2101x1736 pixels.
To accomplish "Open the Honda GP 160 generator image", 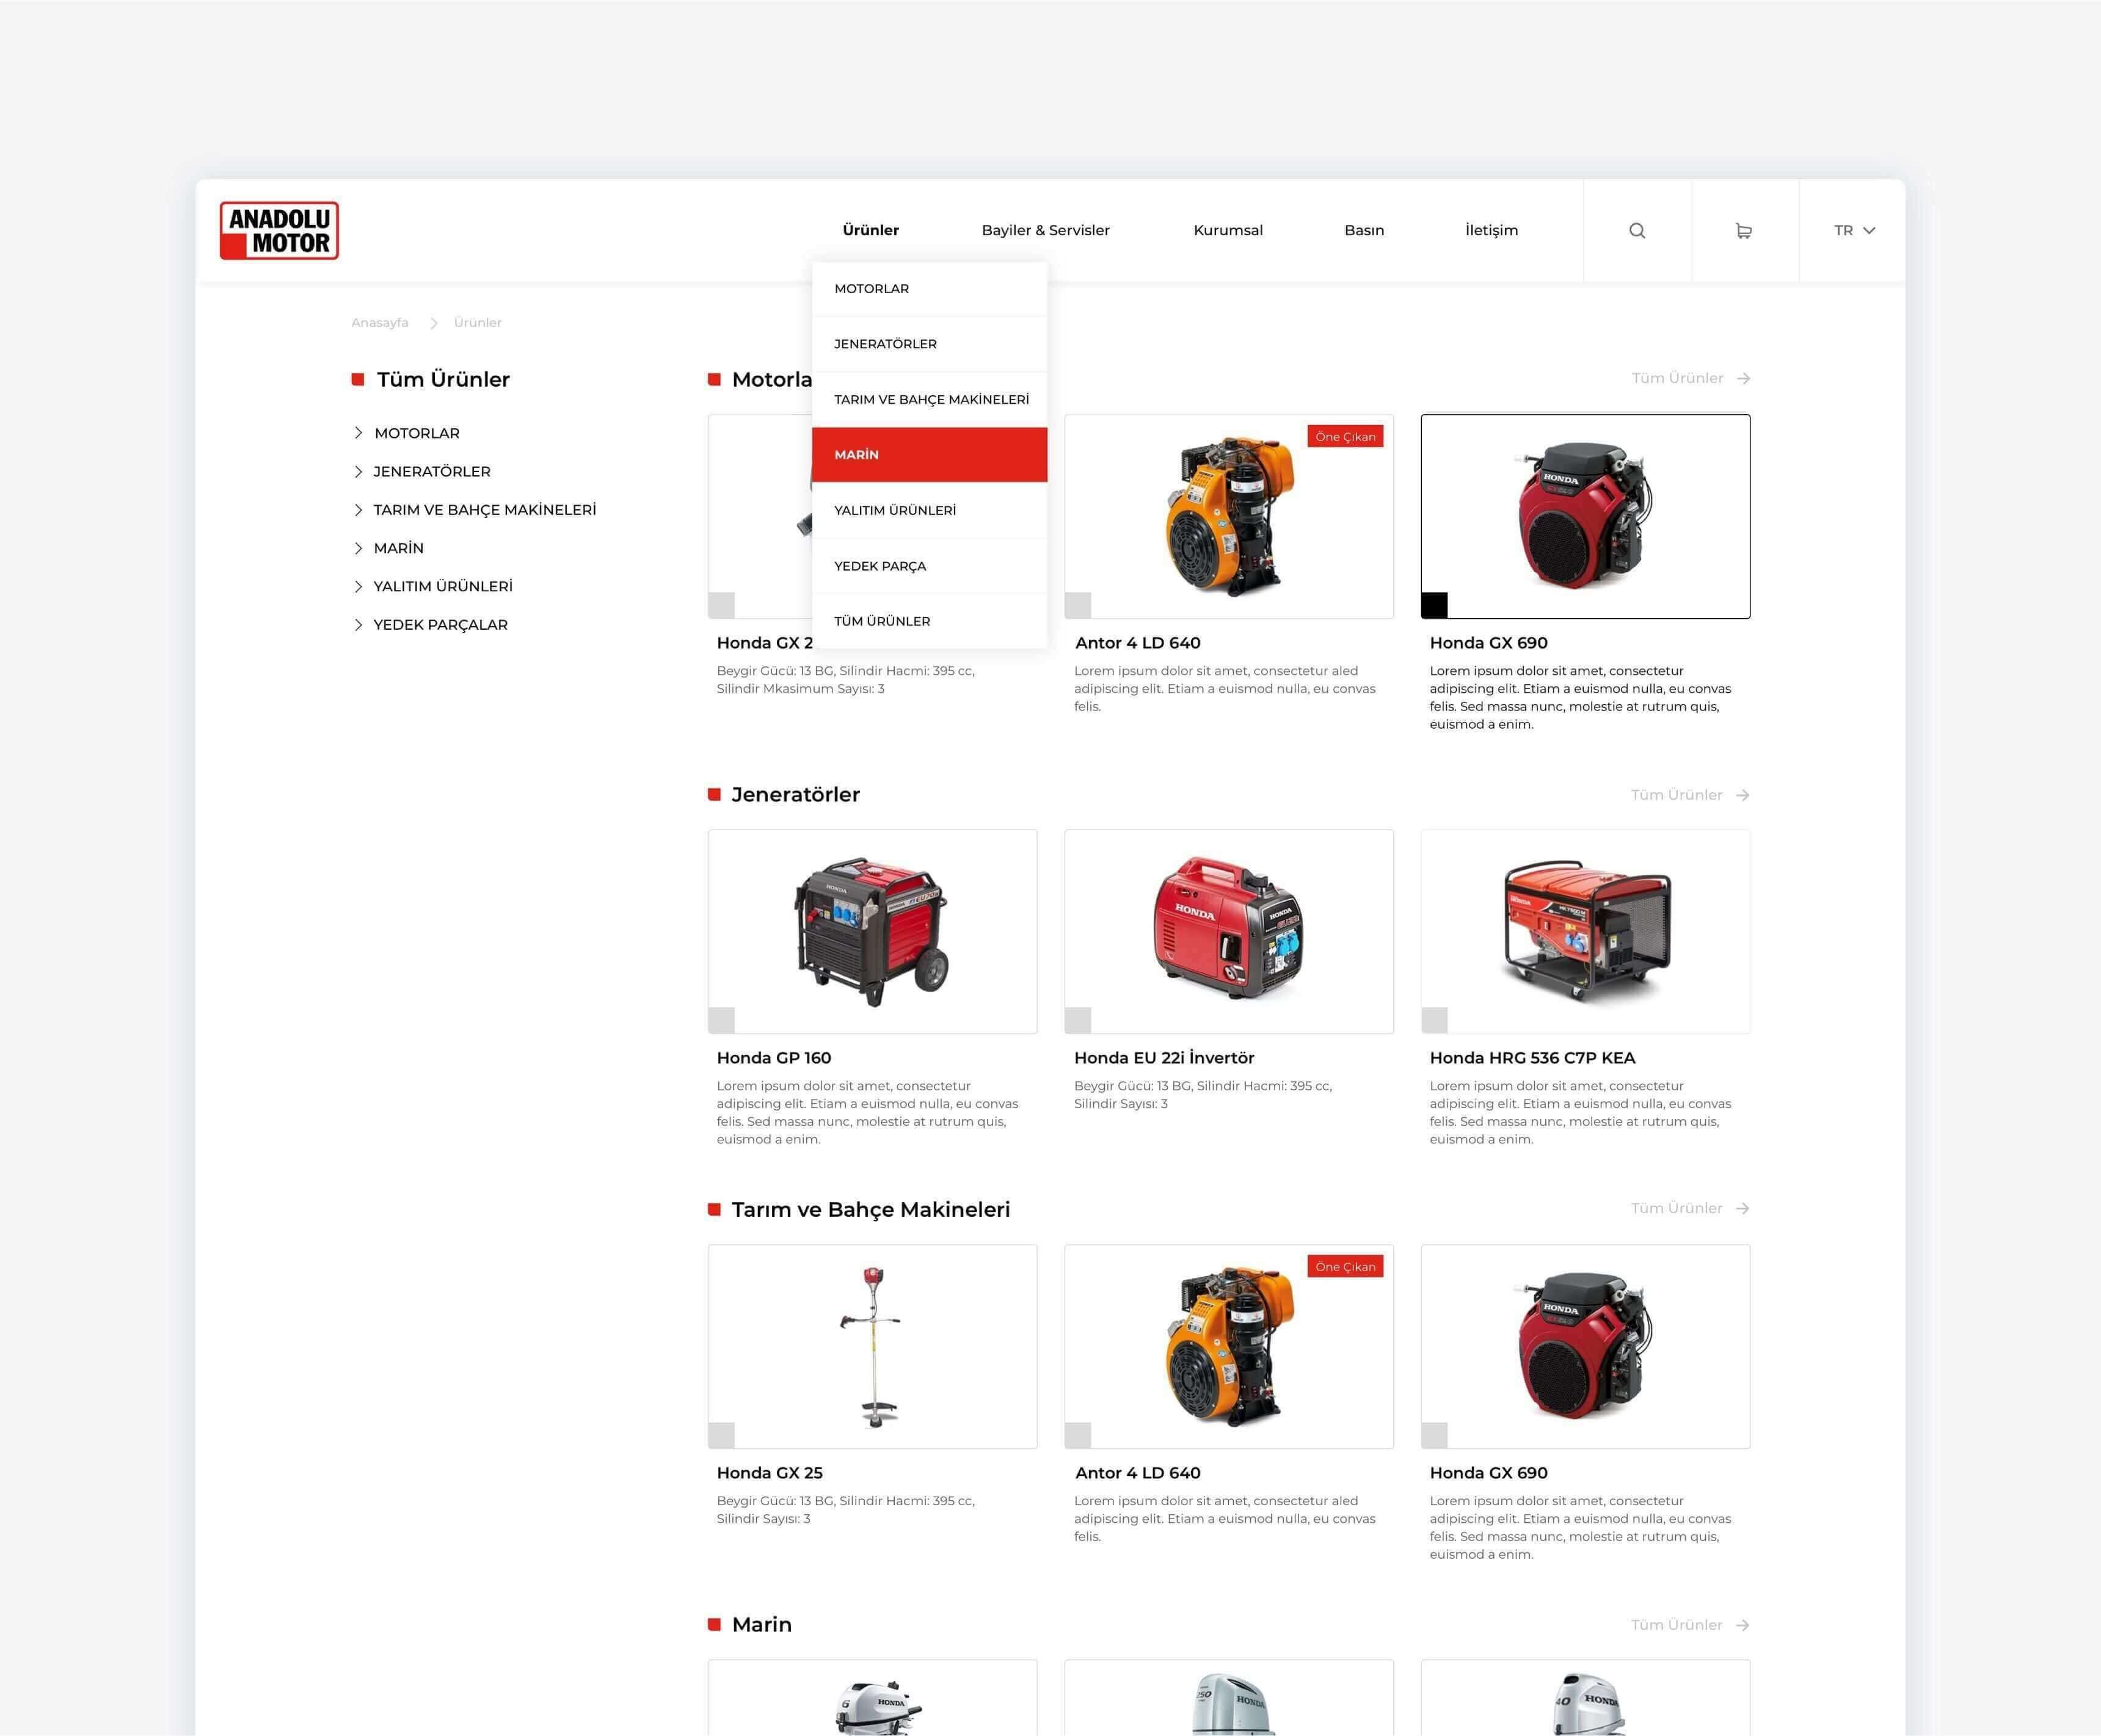I will coord(873,931).
